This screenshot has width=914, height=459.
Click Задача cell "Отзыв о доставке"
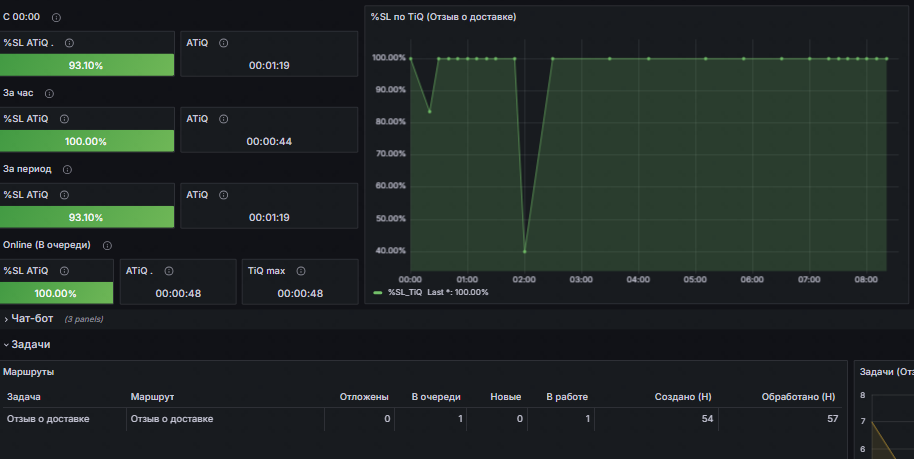[x=48, y=419]
